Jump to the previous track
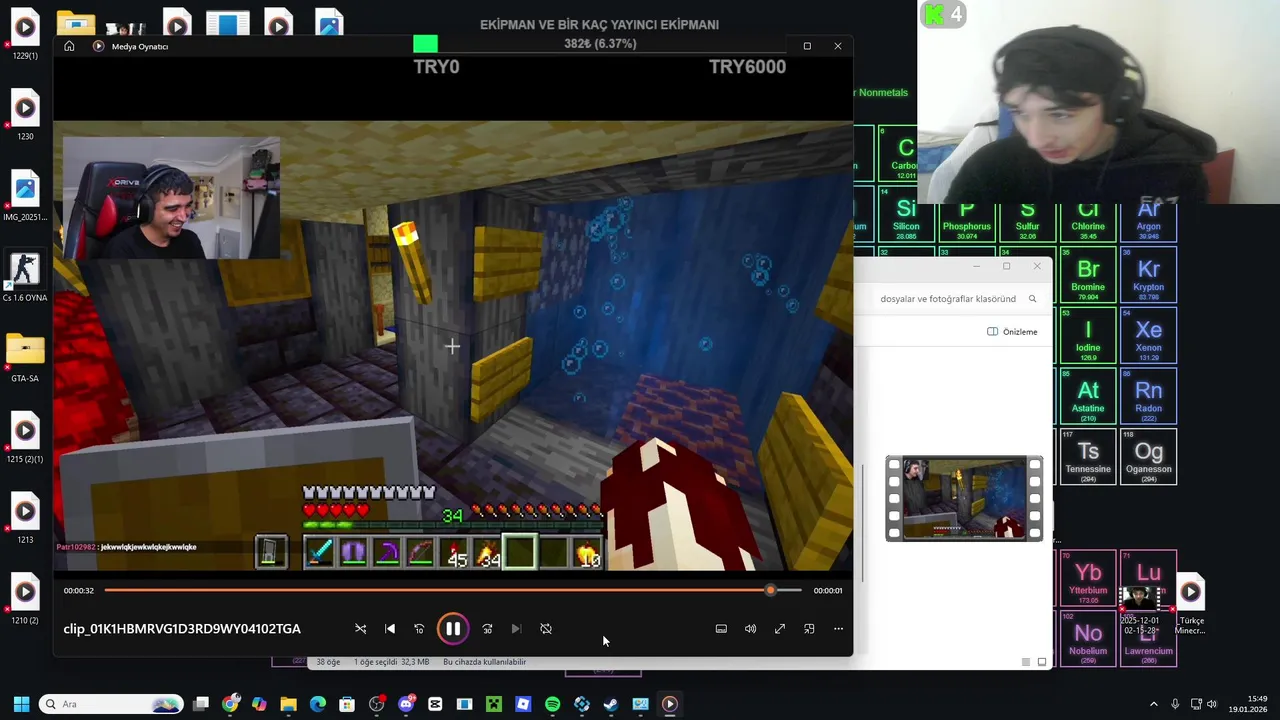Image resolution: width=1280 pixels, height=720 pixels. pos(390,629)
